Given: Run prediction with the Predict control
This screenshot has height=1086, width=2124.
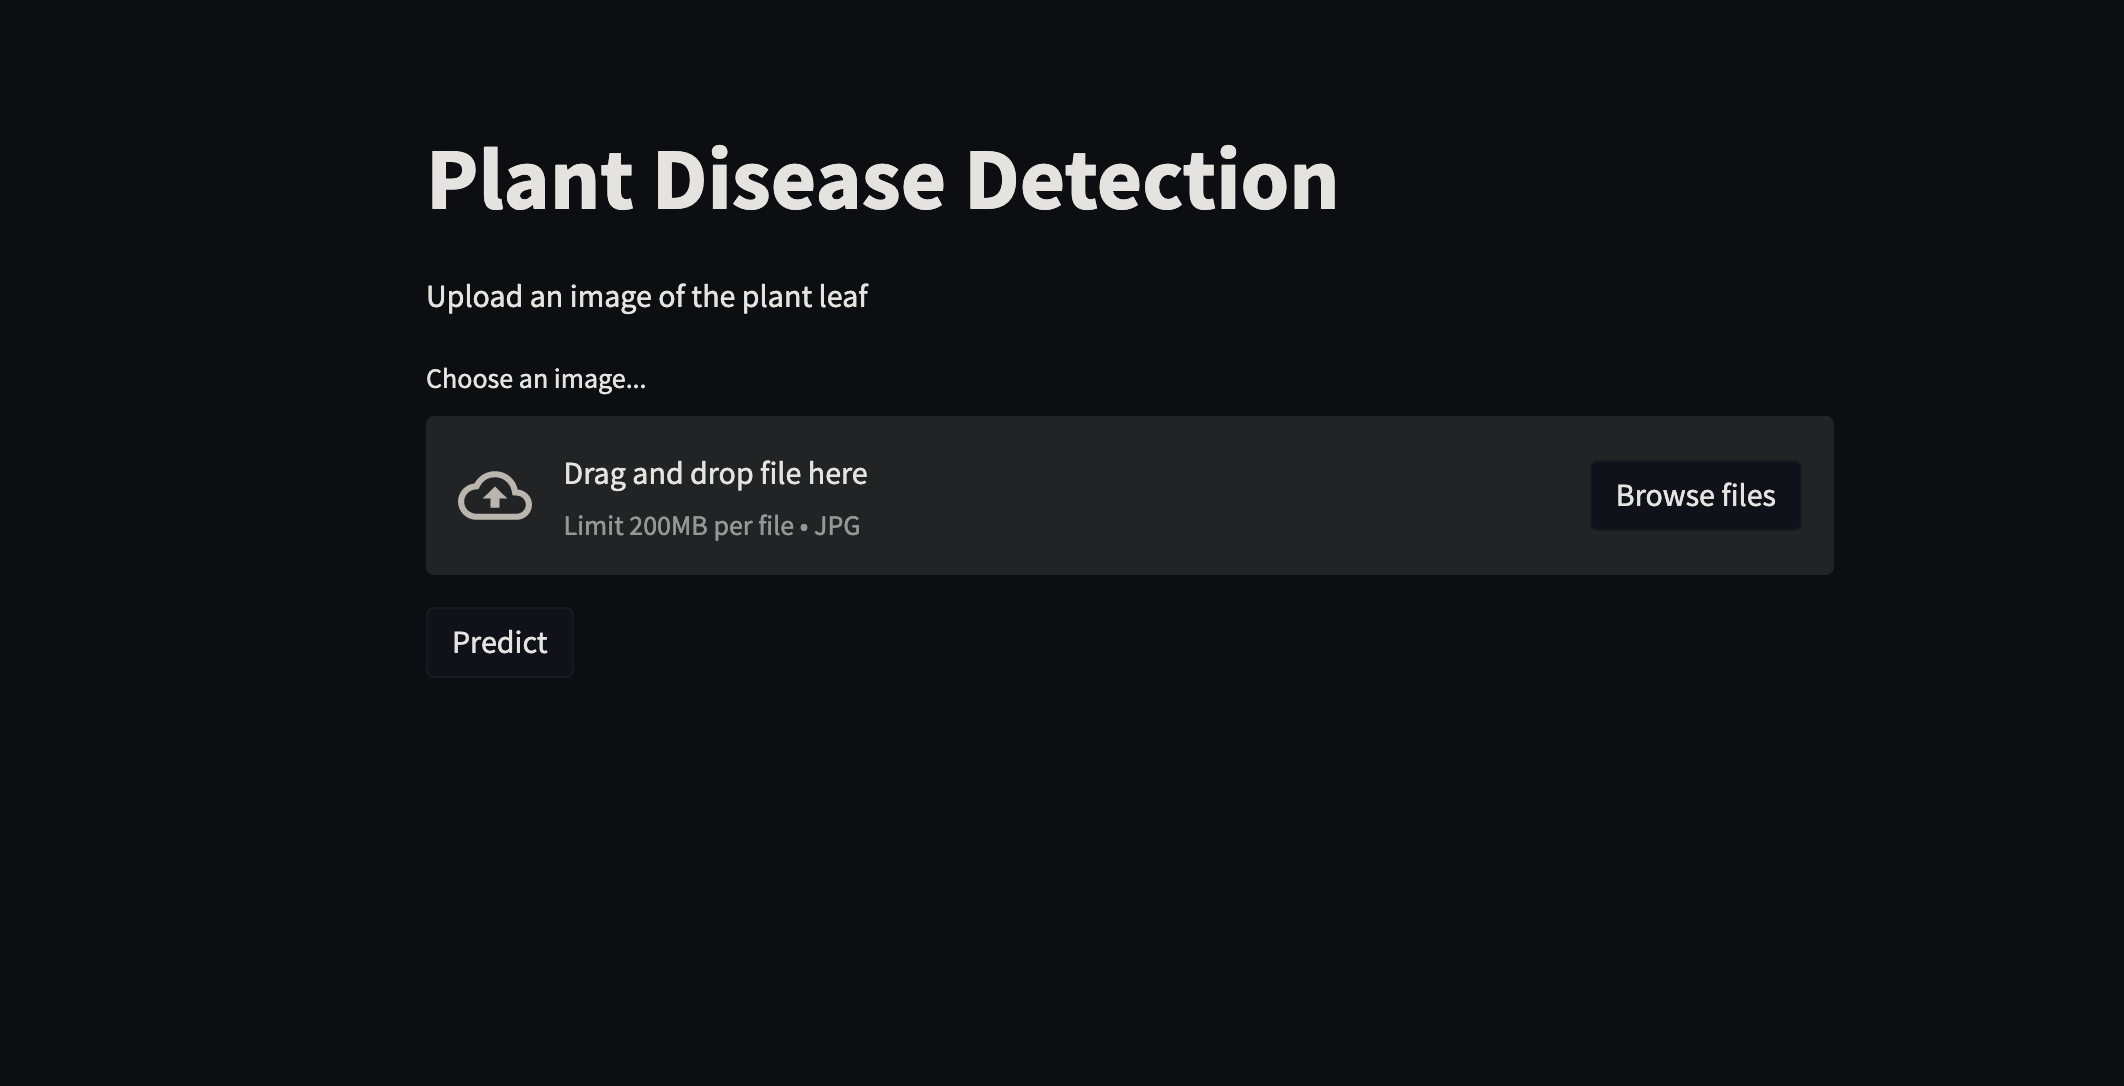Looking at the screenshot, I should pyautogui.click(x=499, y=642).
